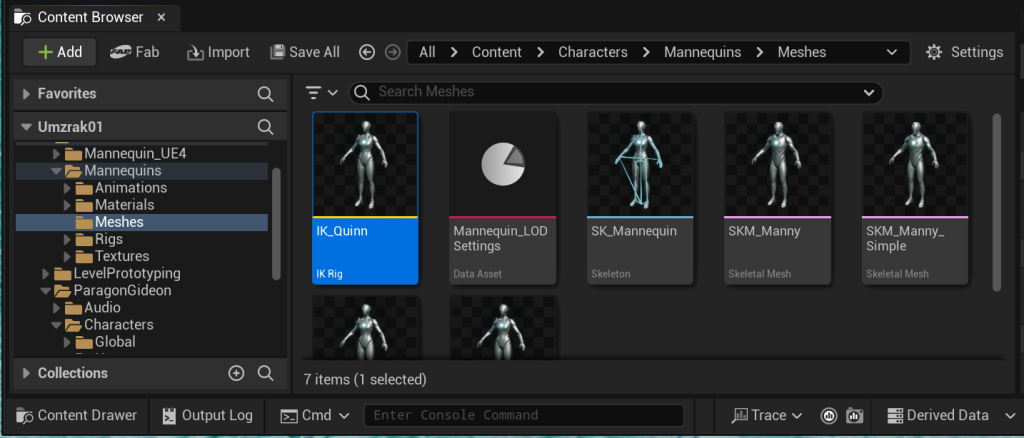Click the All breadcrumb

pos(428,52)
